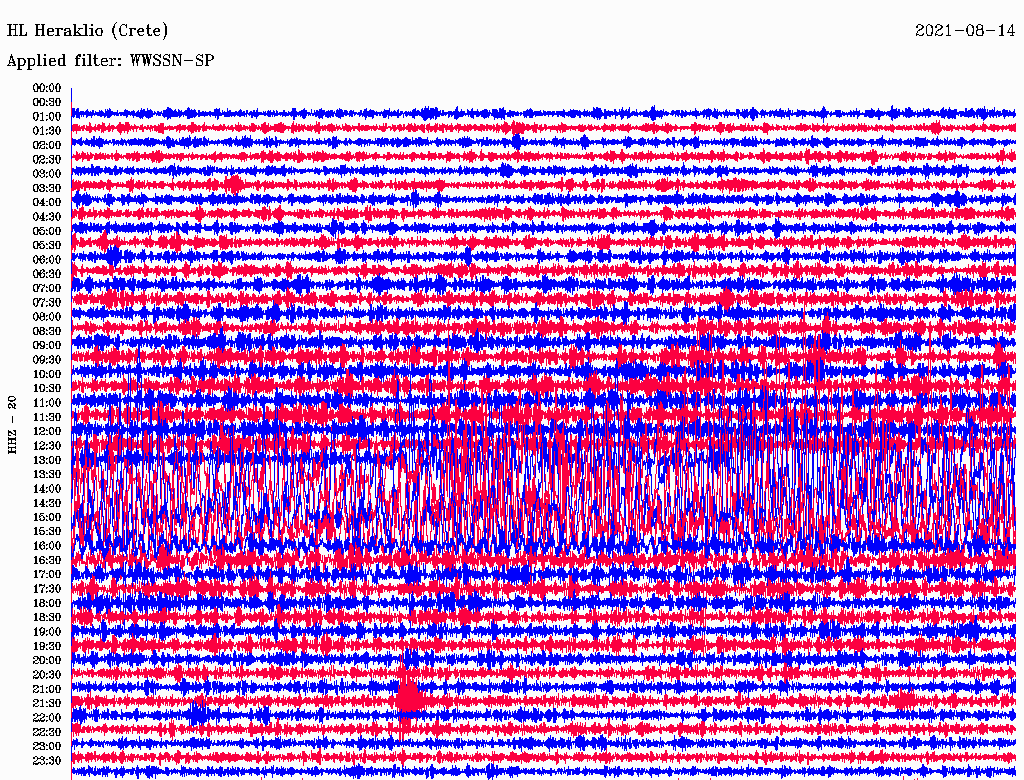
Task: Click the large red event burst on 21:30 trace
Action: pos(409,698)
